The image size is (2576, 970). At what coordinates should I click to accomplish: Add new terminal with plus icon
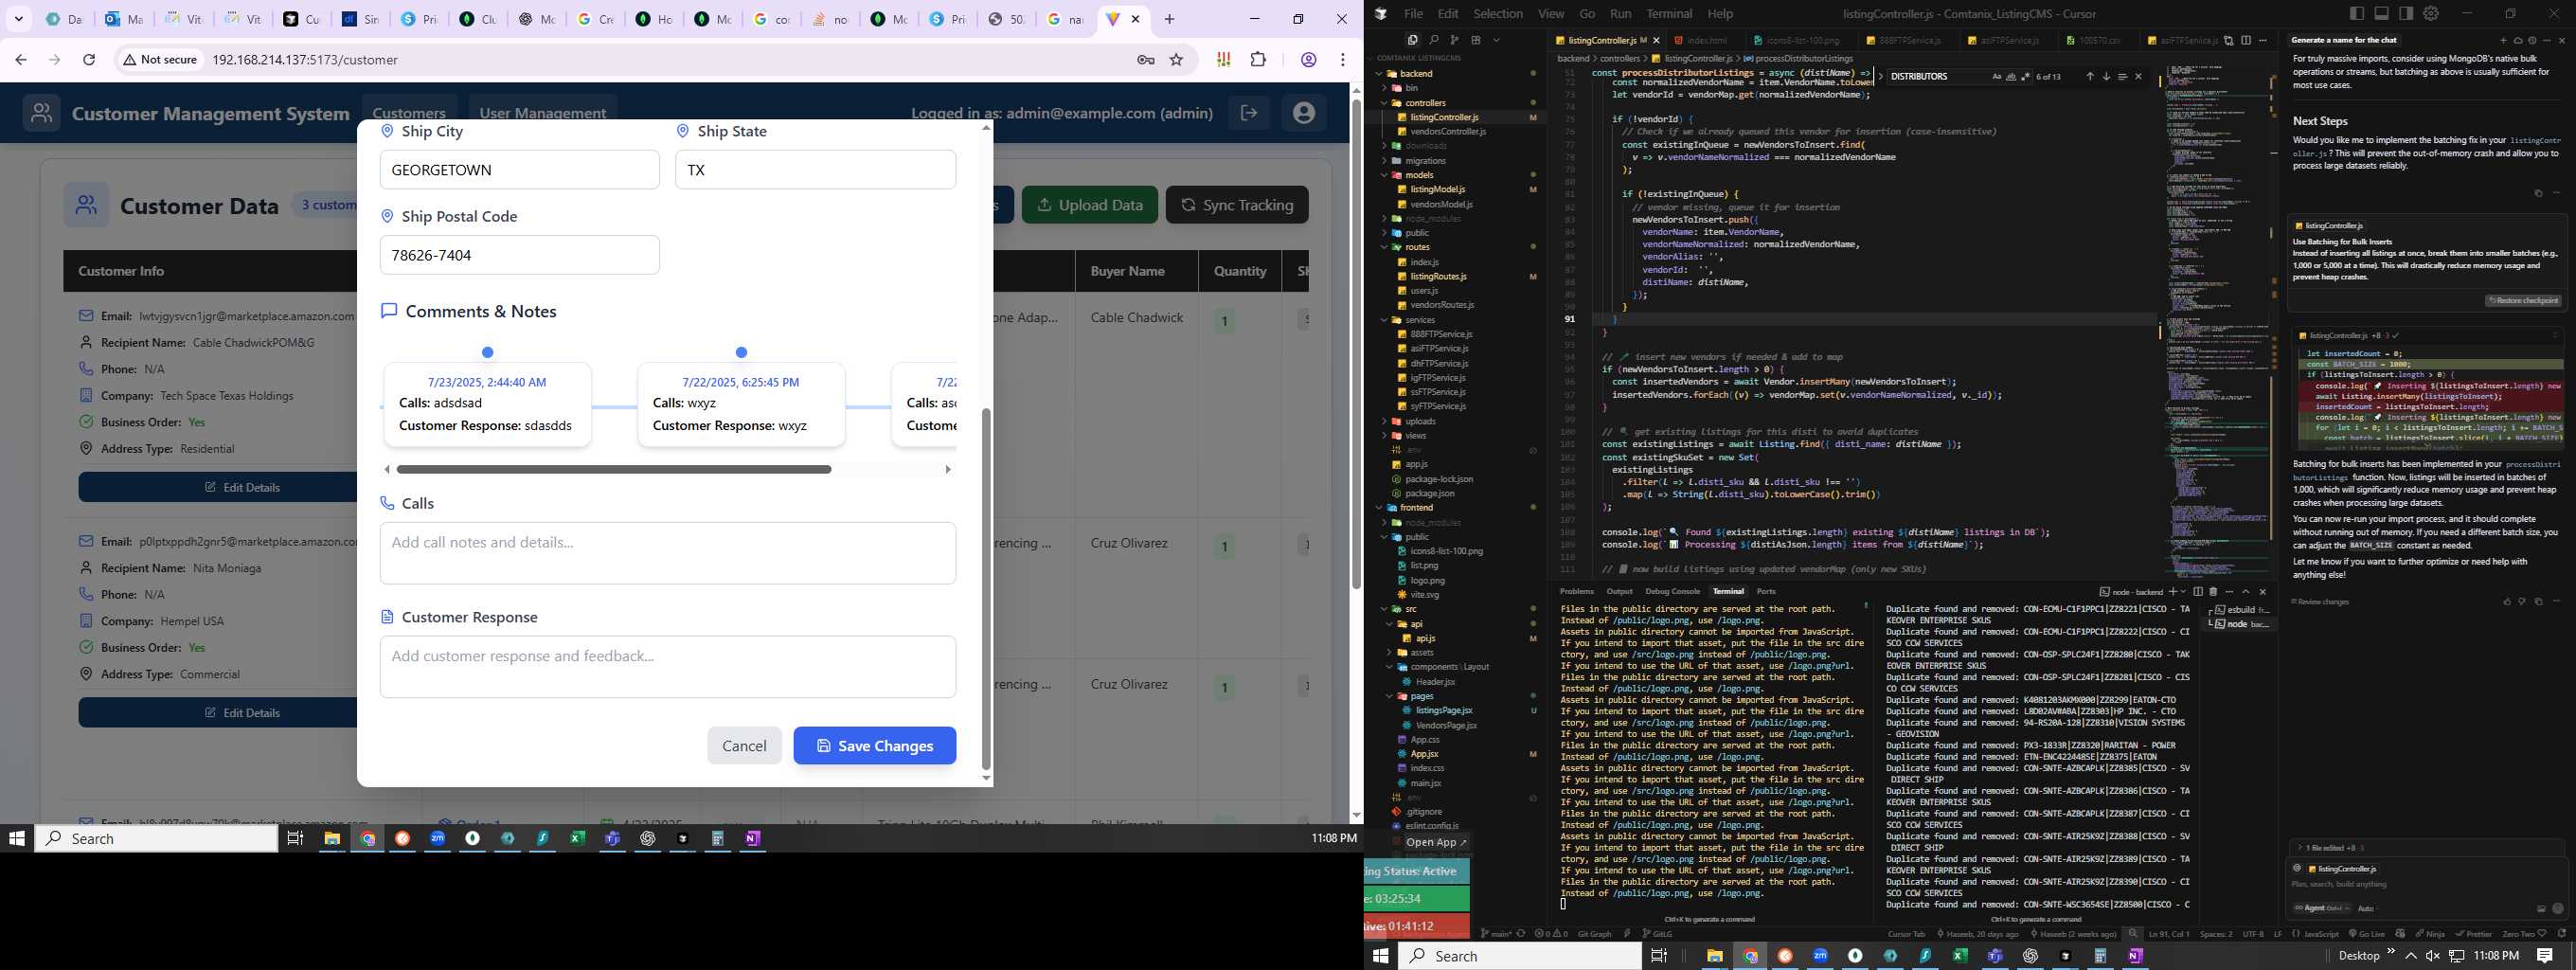[x=2173, y=592]
